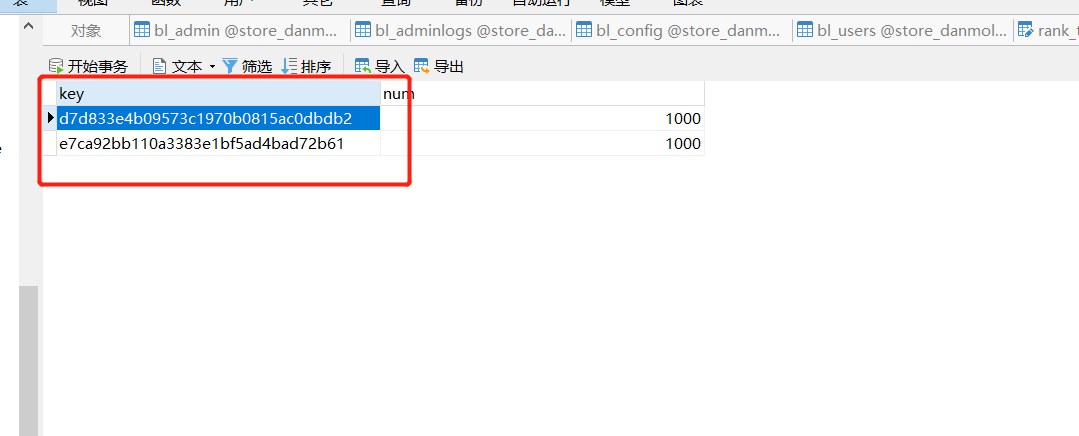The image size is (1079, 436).
Task: Select cell d7d833e4b09573c1970b0815ac0dbdb2
Action: pyautogui.click(x=219, y=118)
